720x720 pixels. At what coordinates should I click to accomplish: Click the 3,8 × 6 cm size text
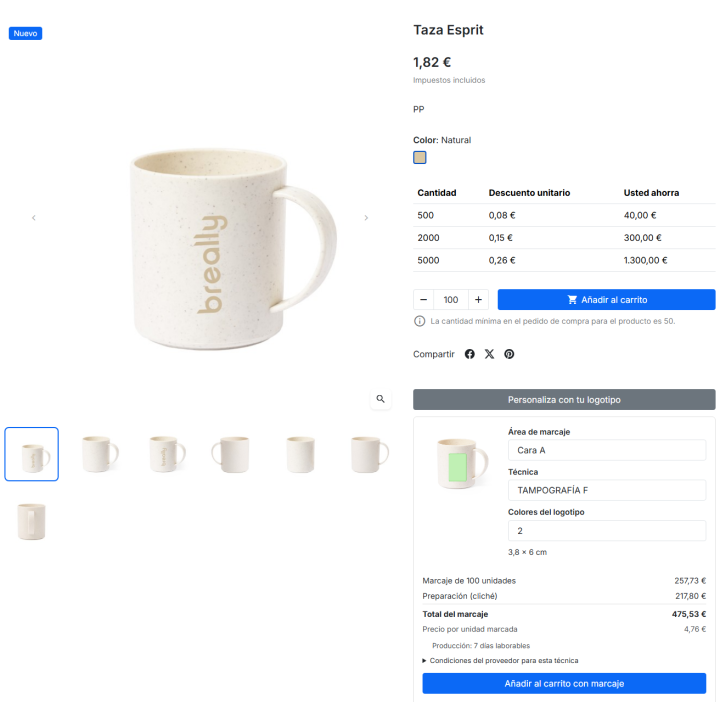(527, 552)
